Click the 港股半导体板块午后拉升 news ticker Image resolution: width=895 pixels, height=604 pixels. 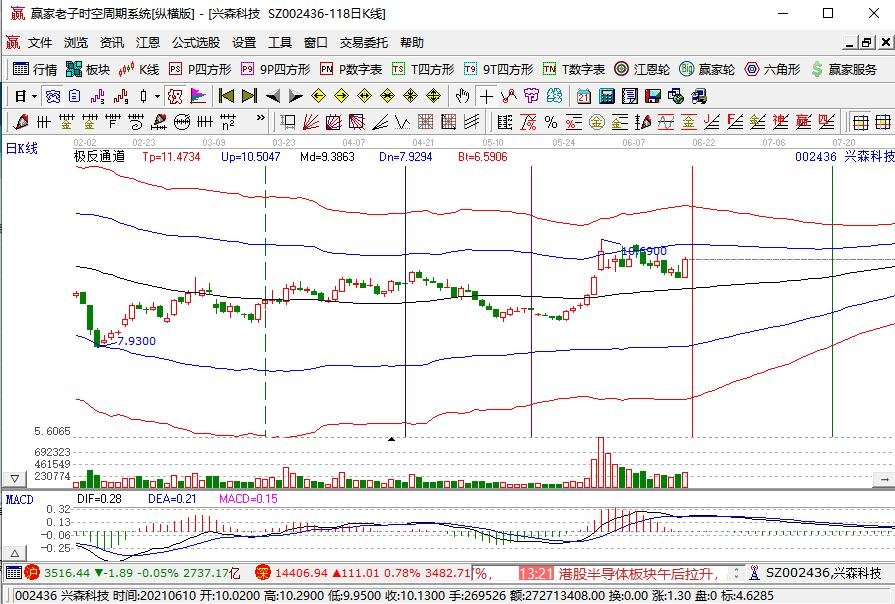click(638, 573)
